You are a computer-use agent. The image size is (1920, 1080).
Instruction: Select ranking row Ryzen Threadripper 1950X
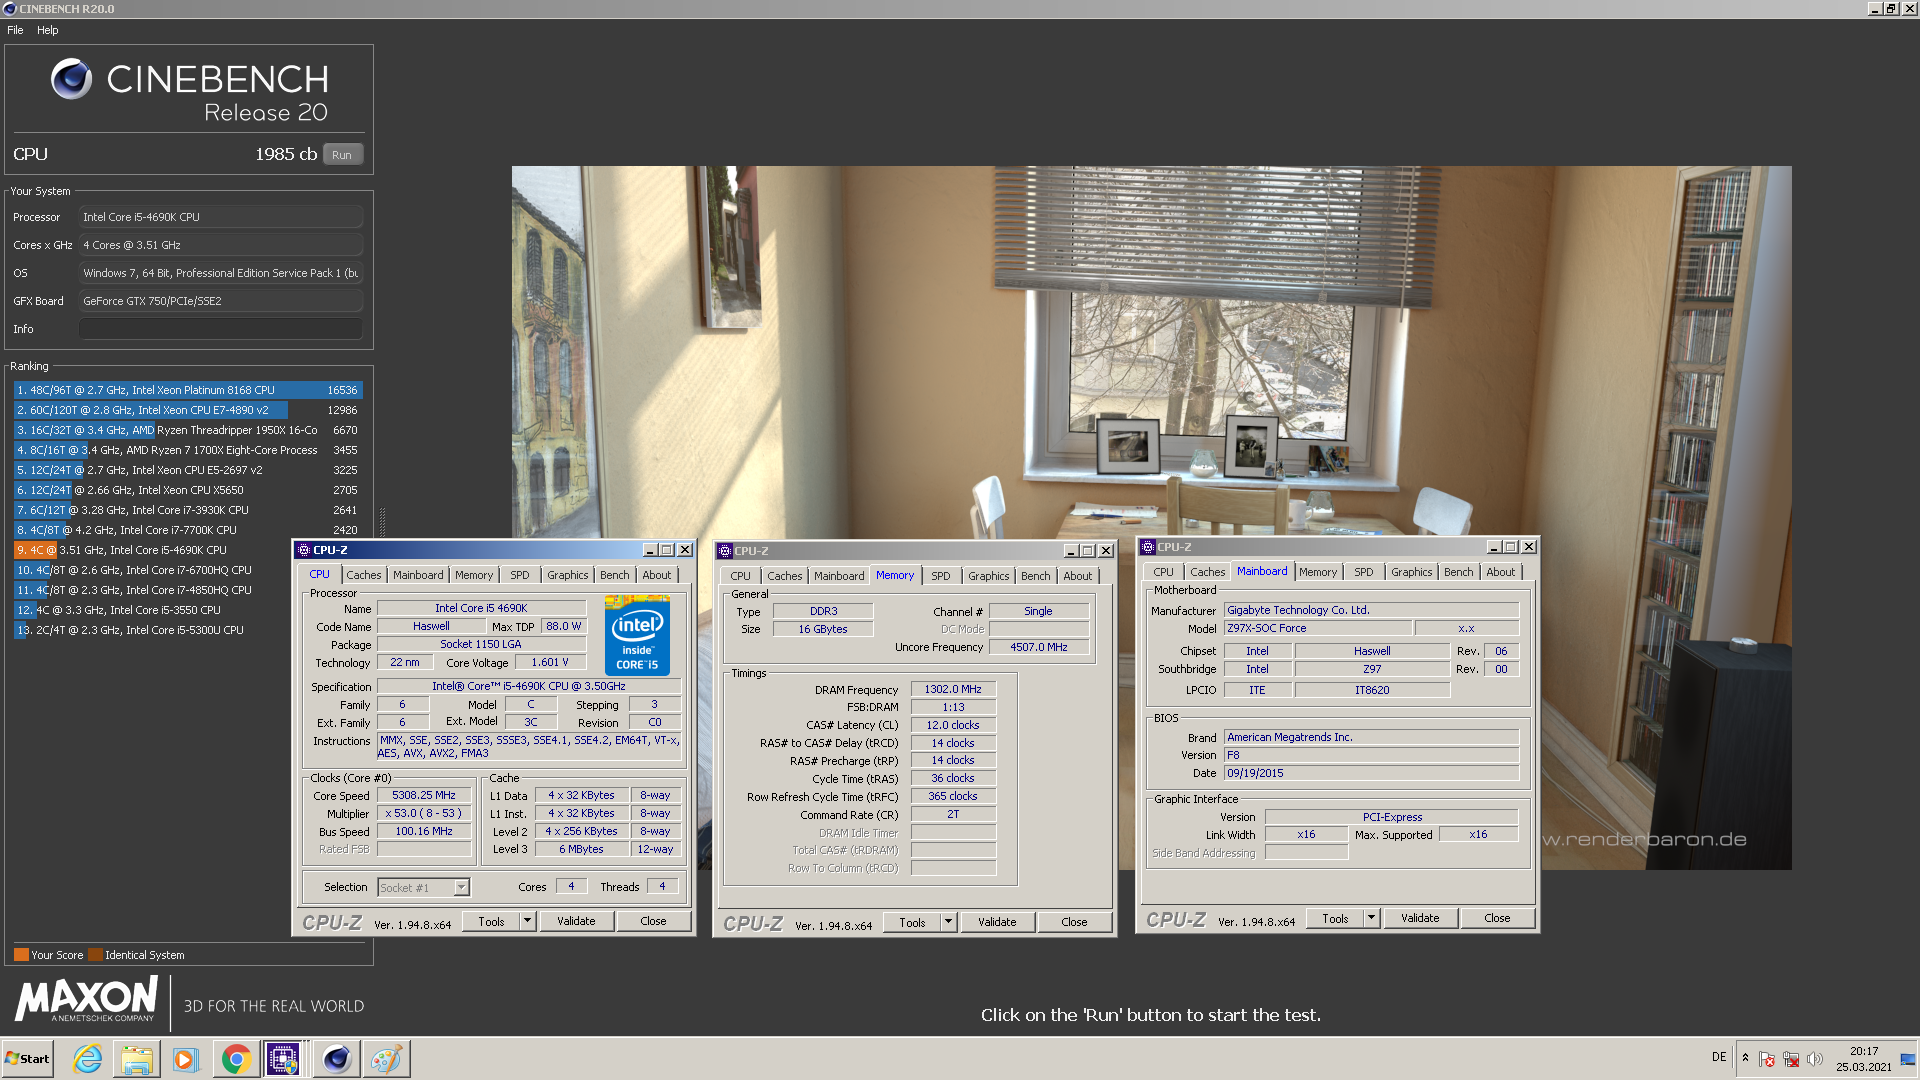pos(187,430)
